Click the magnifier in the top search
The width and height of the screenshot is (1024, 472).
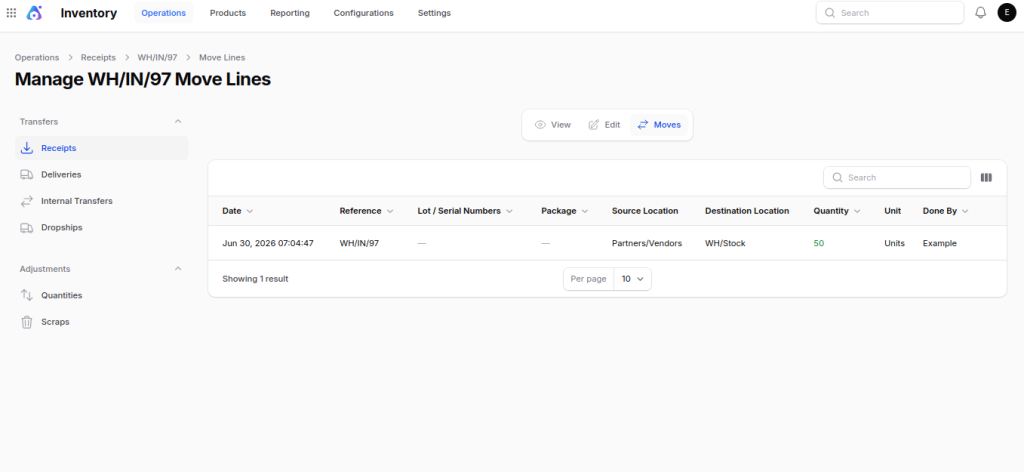[830, 12]
